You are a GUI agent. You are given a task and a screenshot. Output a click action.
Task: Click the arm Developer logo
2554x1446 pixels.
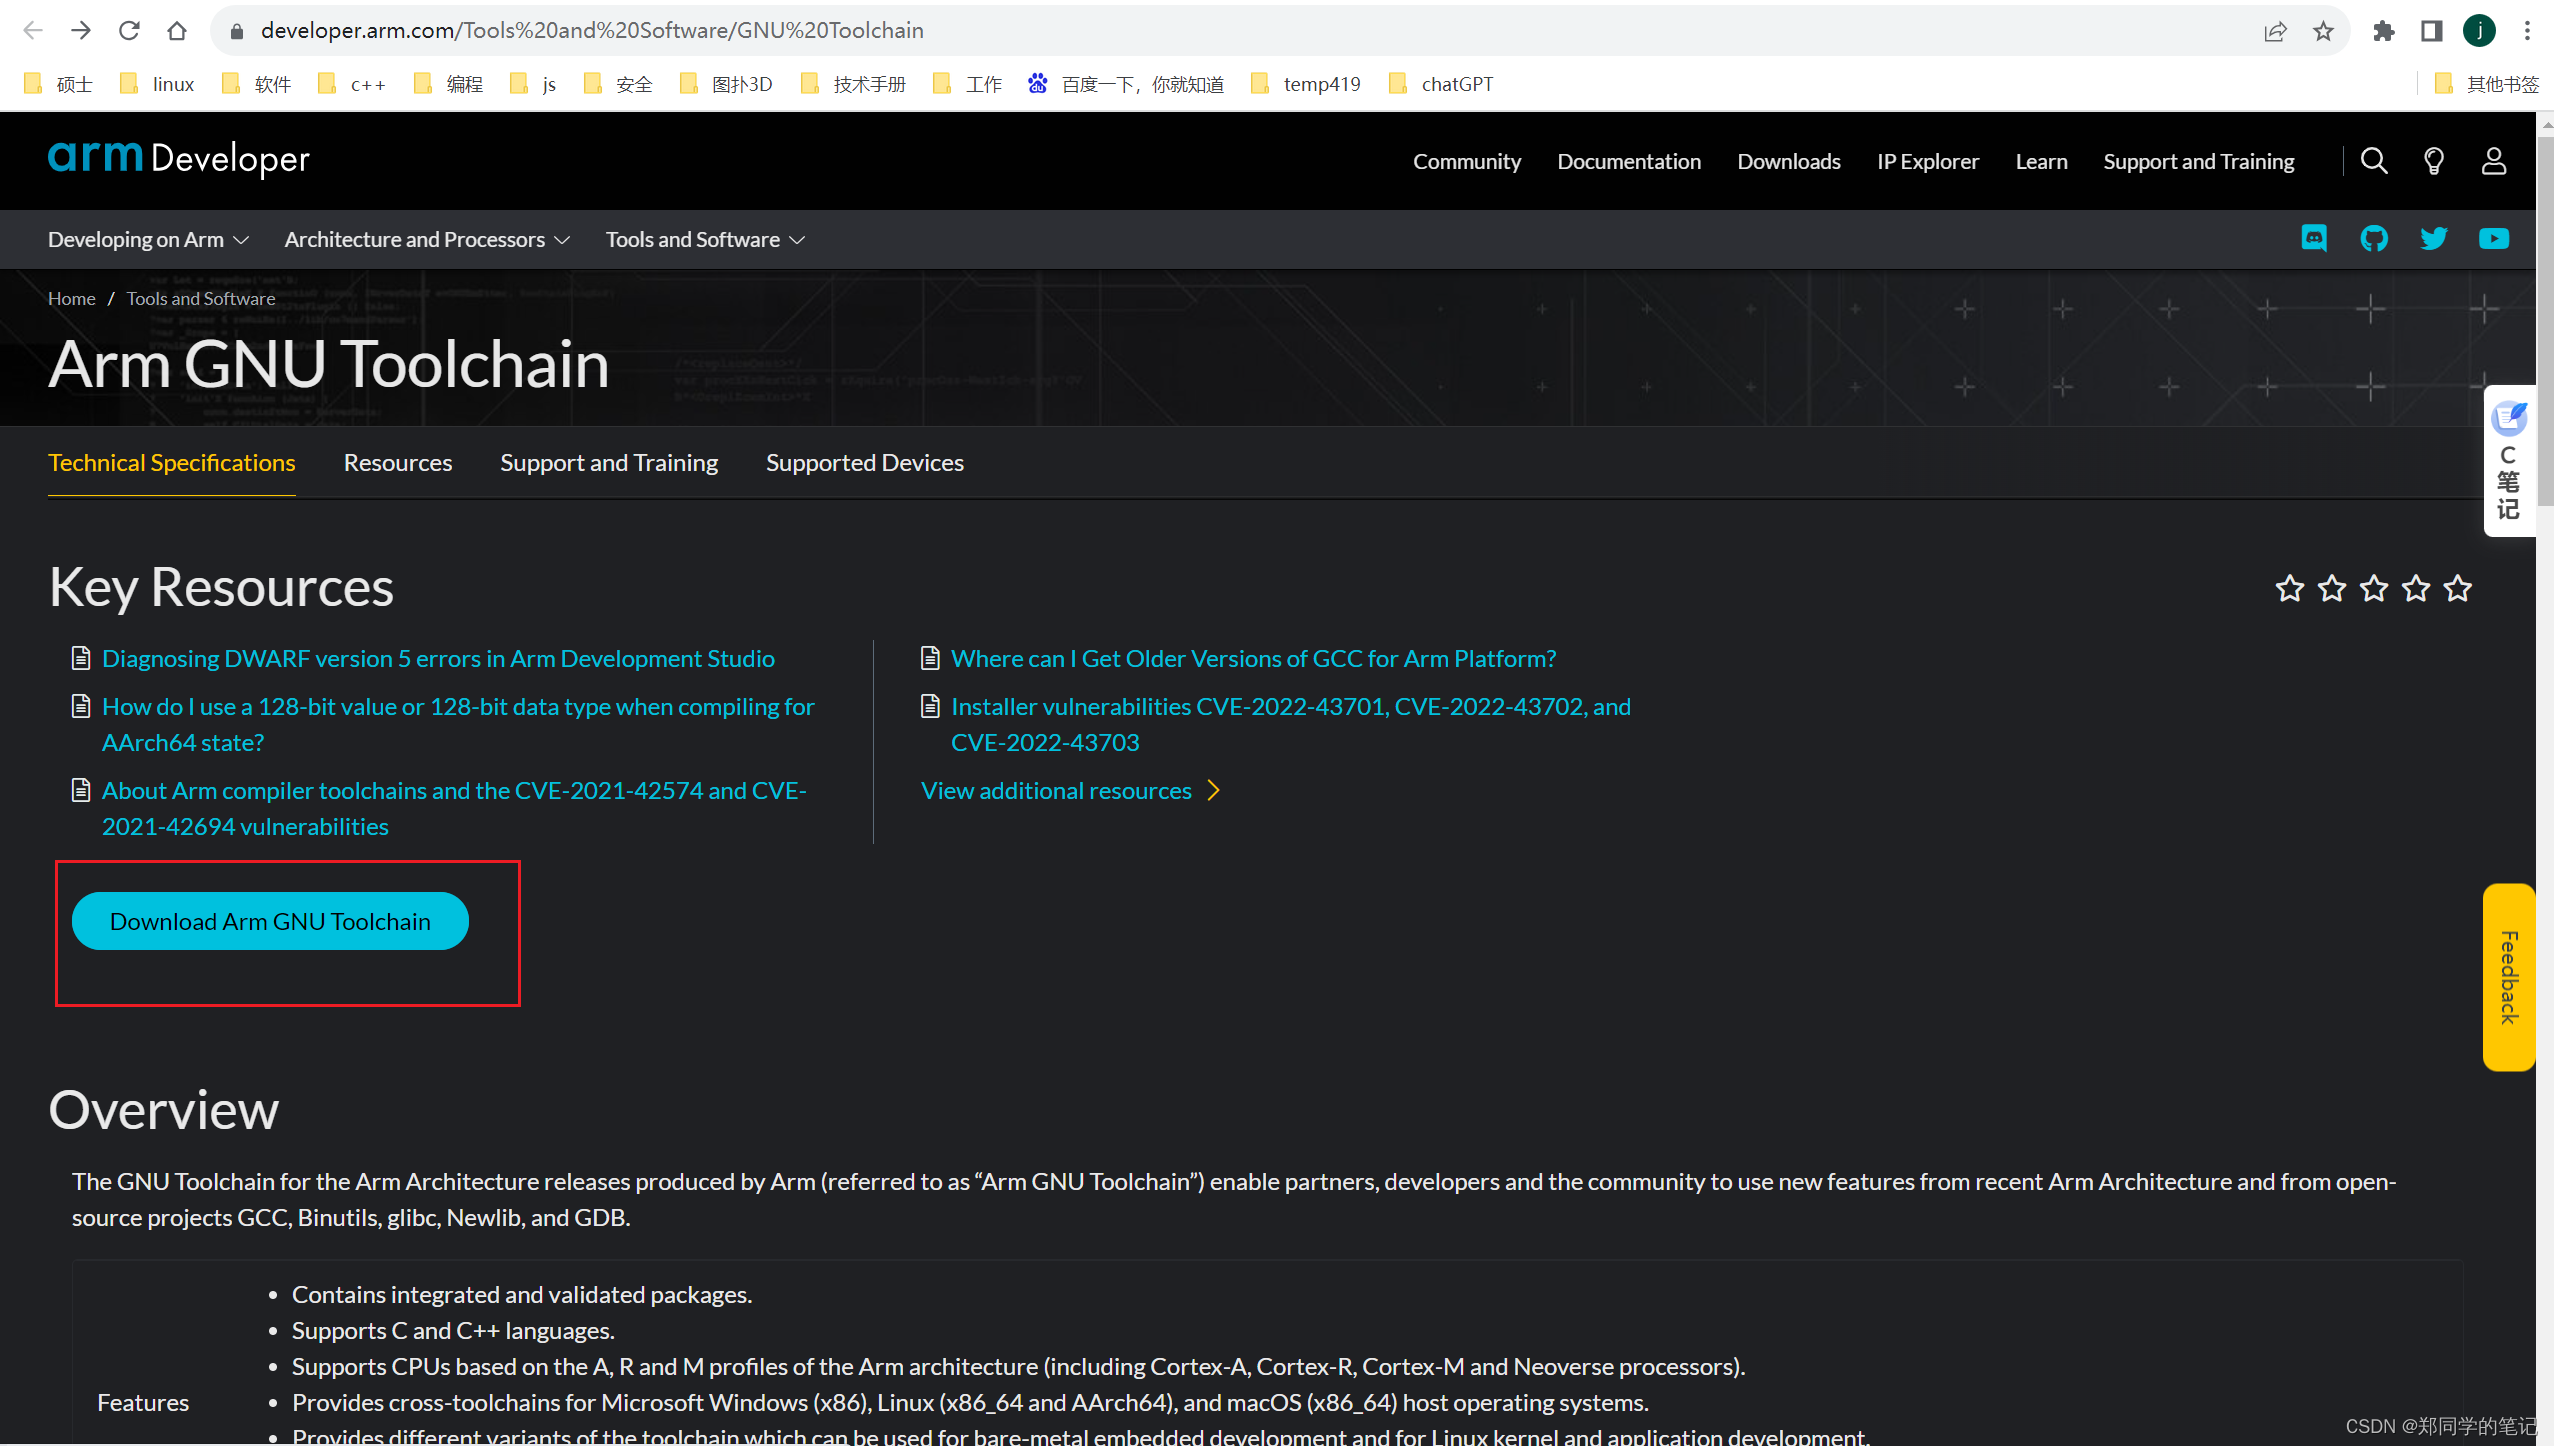[179, 158]
